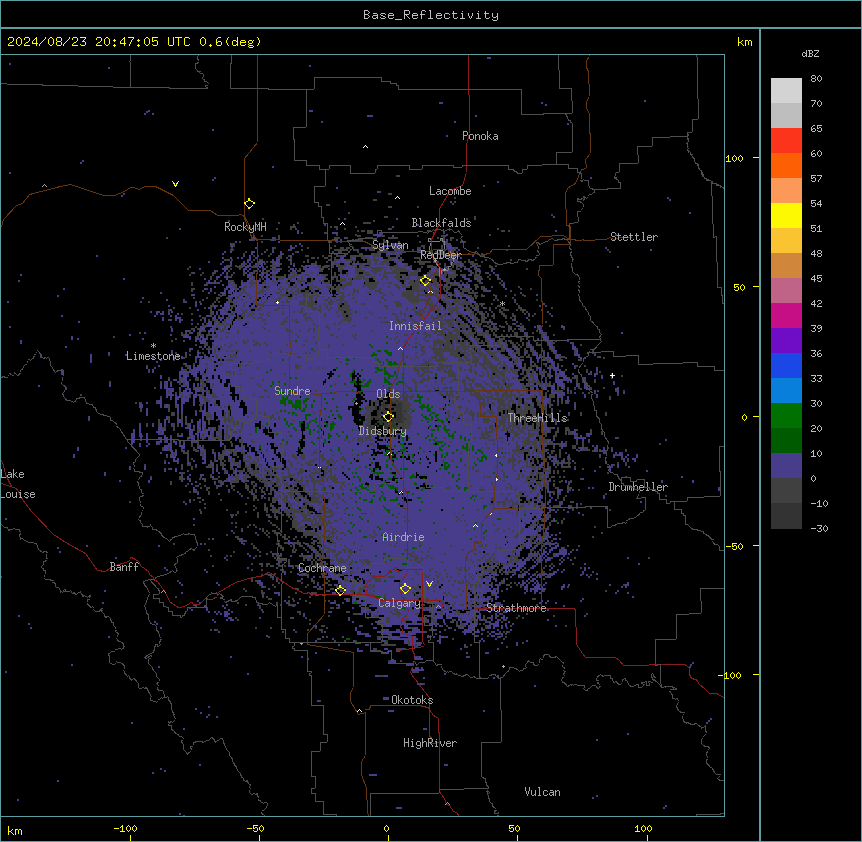Click the km unit label at bottom left
Screen dimensions: 862x842
15,831
